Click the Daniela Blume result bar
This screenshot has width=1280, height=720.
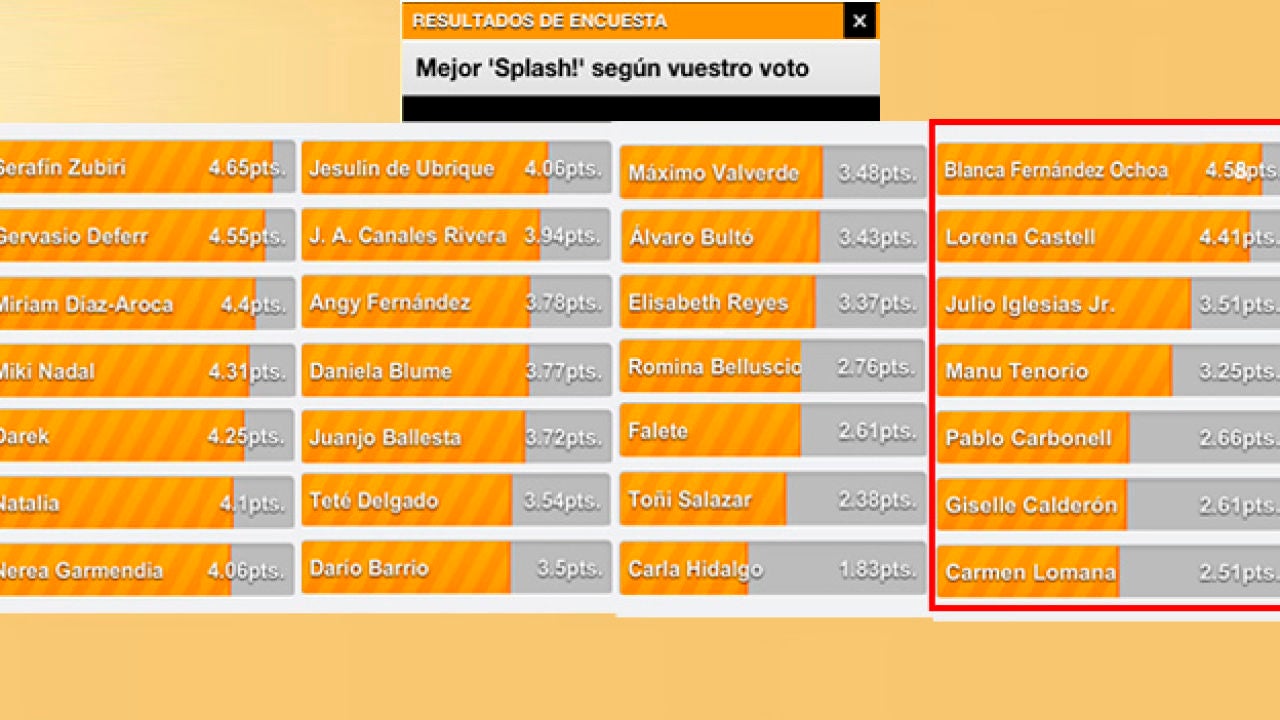point(456,371)
